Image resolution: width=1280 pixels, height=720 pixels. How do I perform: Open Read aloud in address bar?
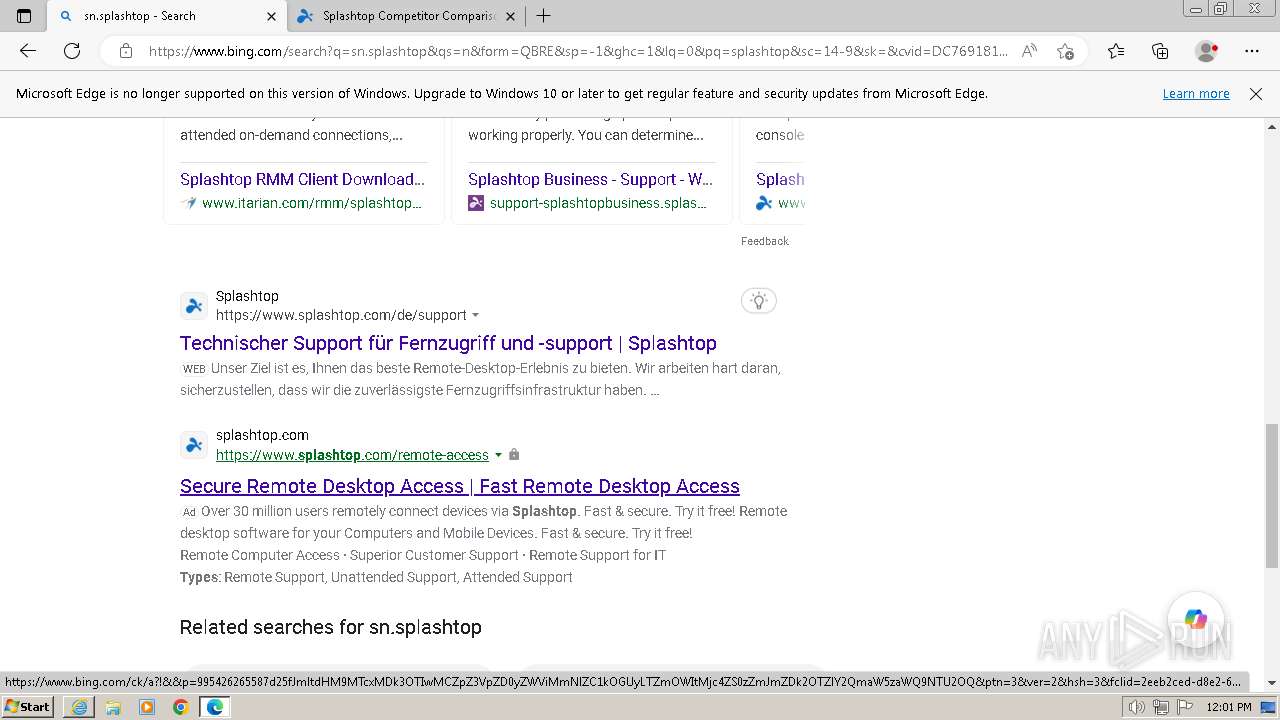pos(1029,51)
